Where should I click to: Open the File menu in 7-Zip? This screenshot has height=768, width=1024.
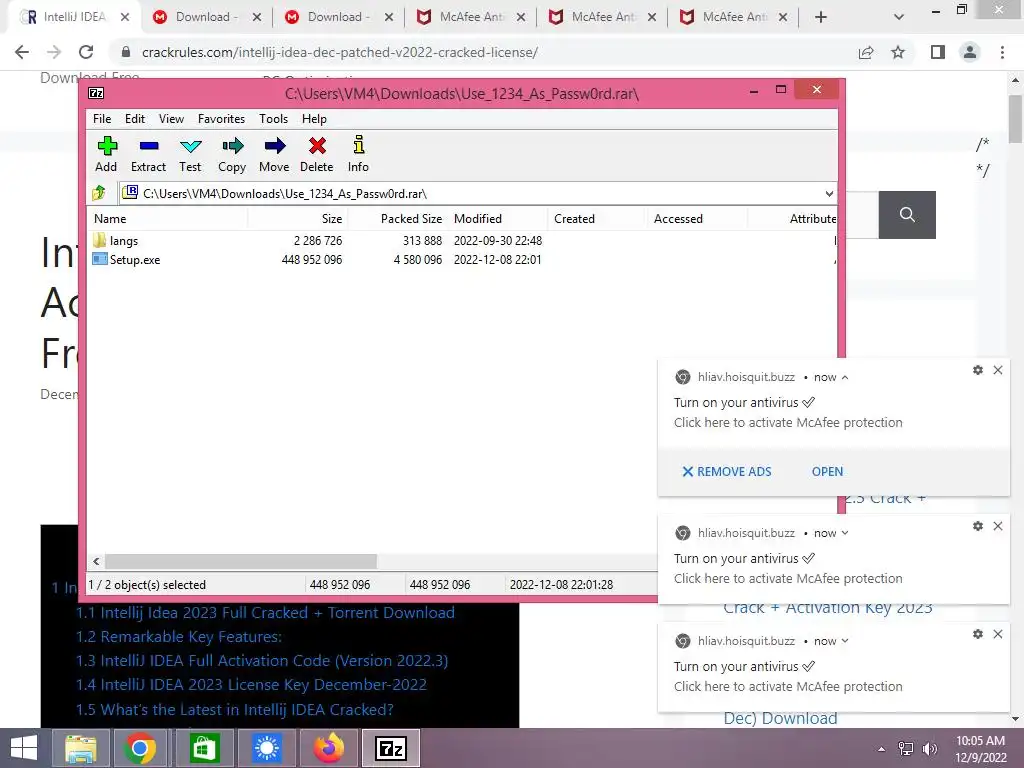(102, 119)
